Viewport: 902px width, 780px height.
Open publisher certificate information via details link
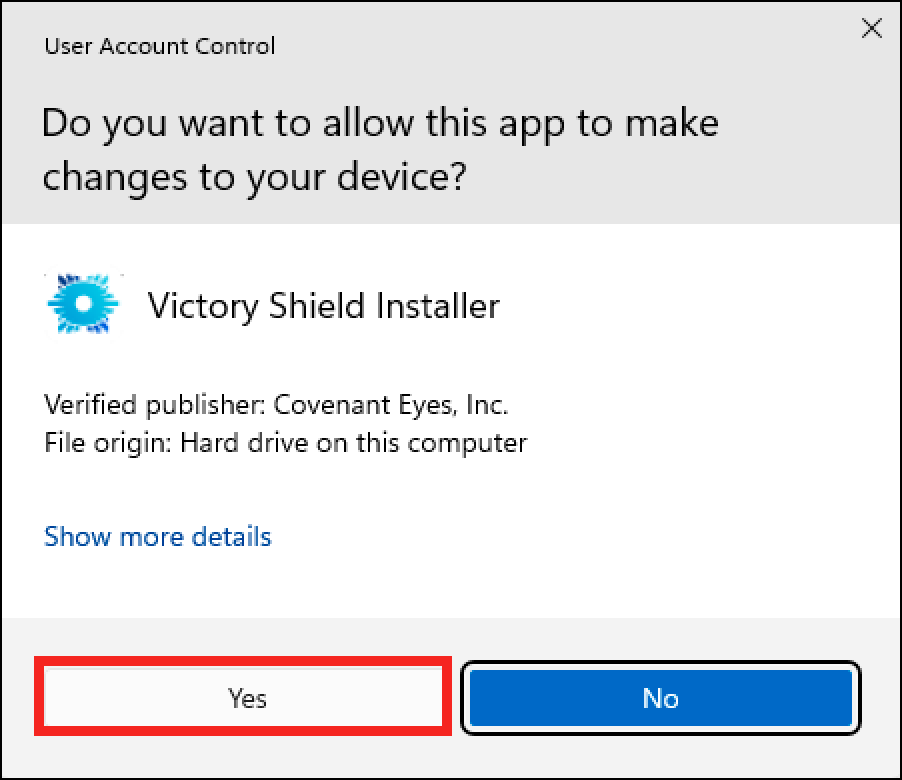(156, 537)
